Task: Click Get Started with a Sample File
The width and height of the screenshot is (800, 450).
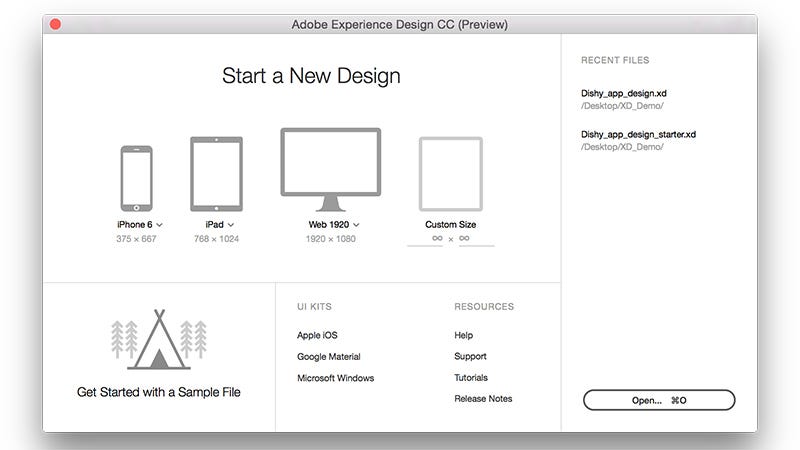Action: pos(159,392)
